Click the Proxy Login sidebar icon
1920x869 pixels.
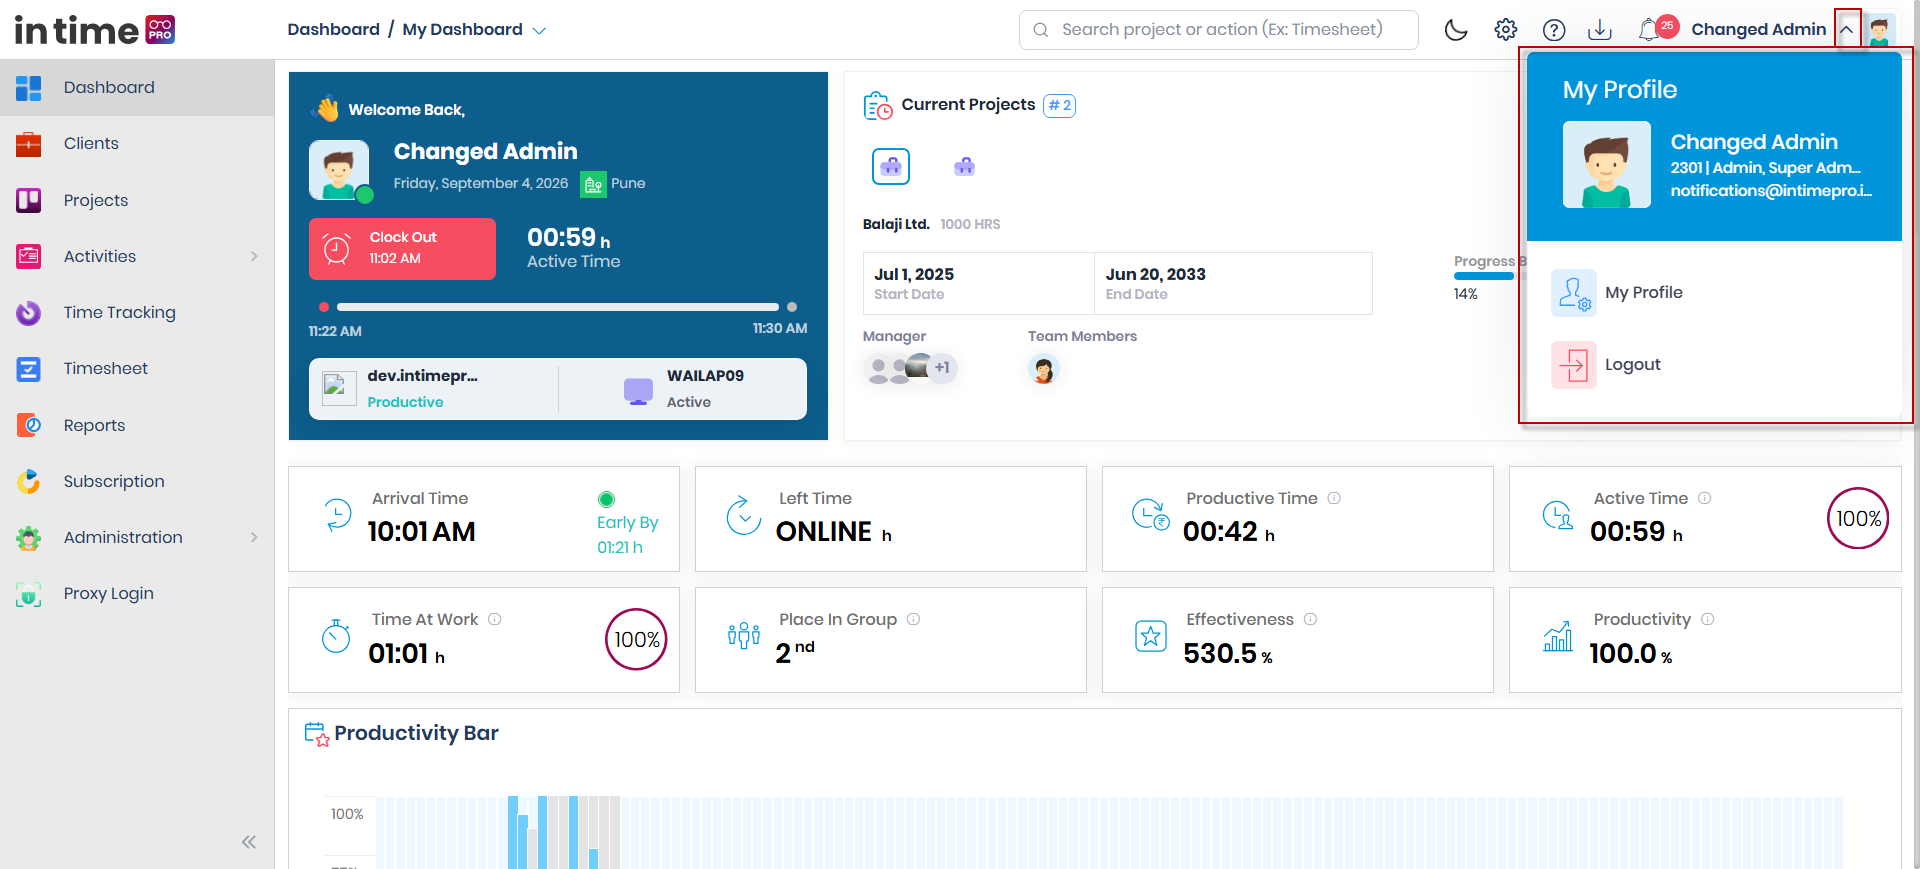tap(29, 594)
